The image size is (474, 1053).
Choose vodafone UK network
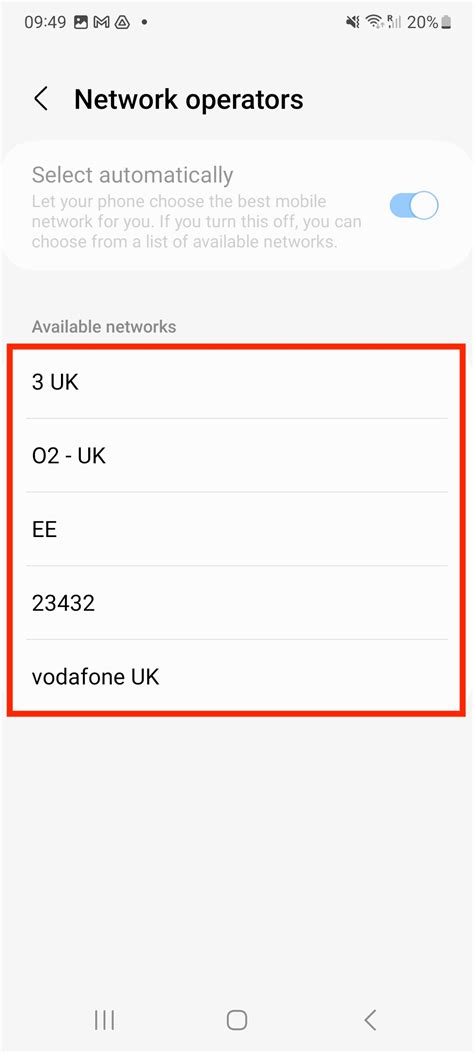click(x=236, y=676)
